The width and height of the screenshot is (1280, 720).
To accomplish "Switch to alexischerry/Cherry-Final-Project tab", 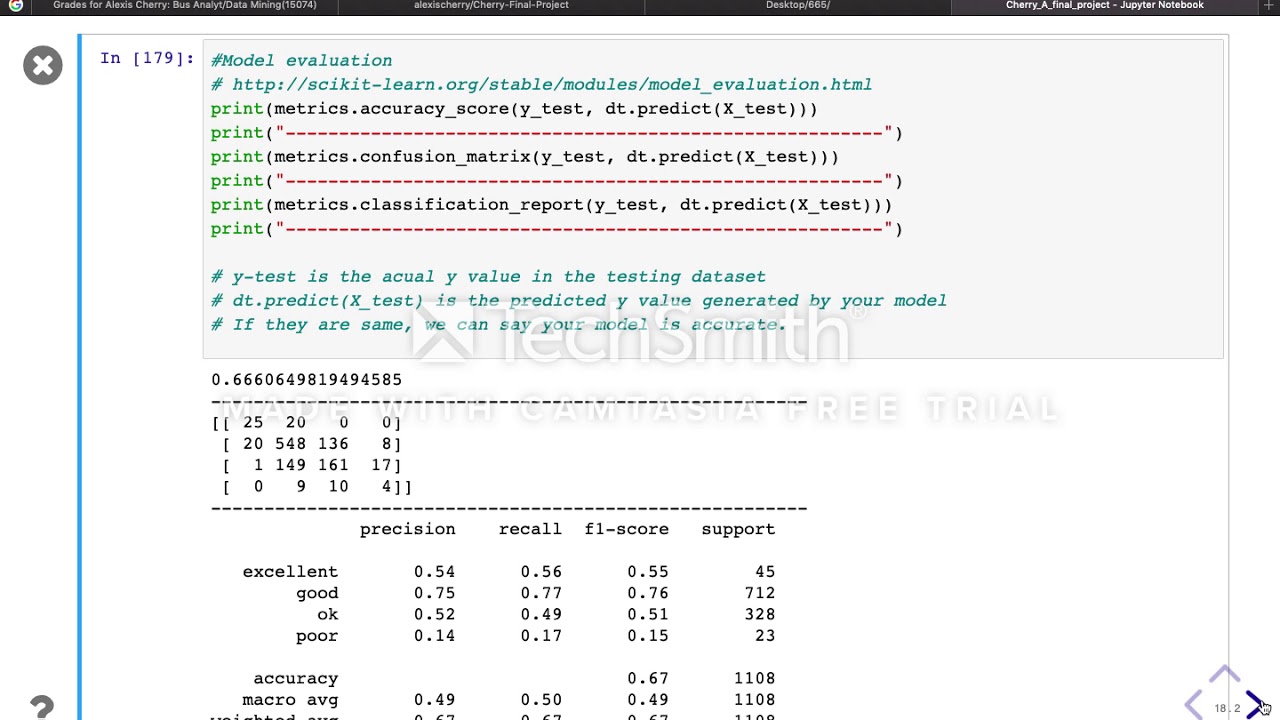I will (x=491, y=5).
